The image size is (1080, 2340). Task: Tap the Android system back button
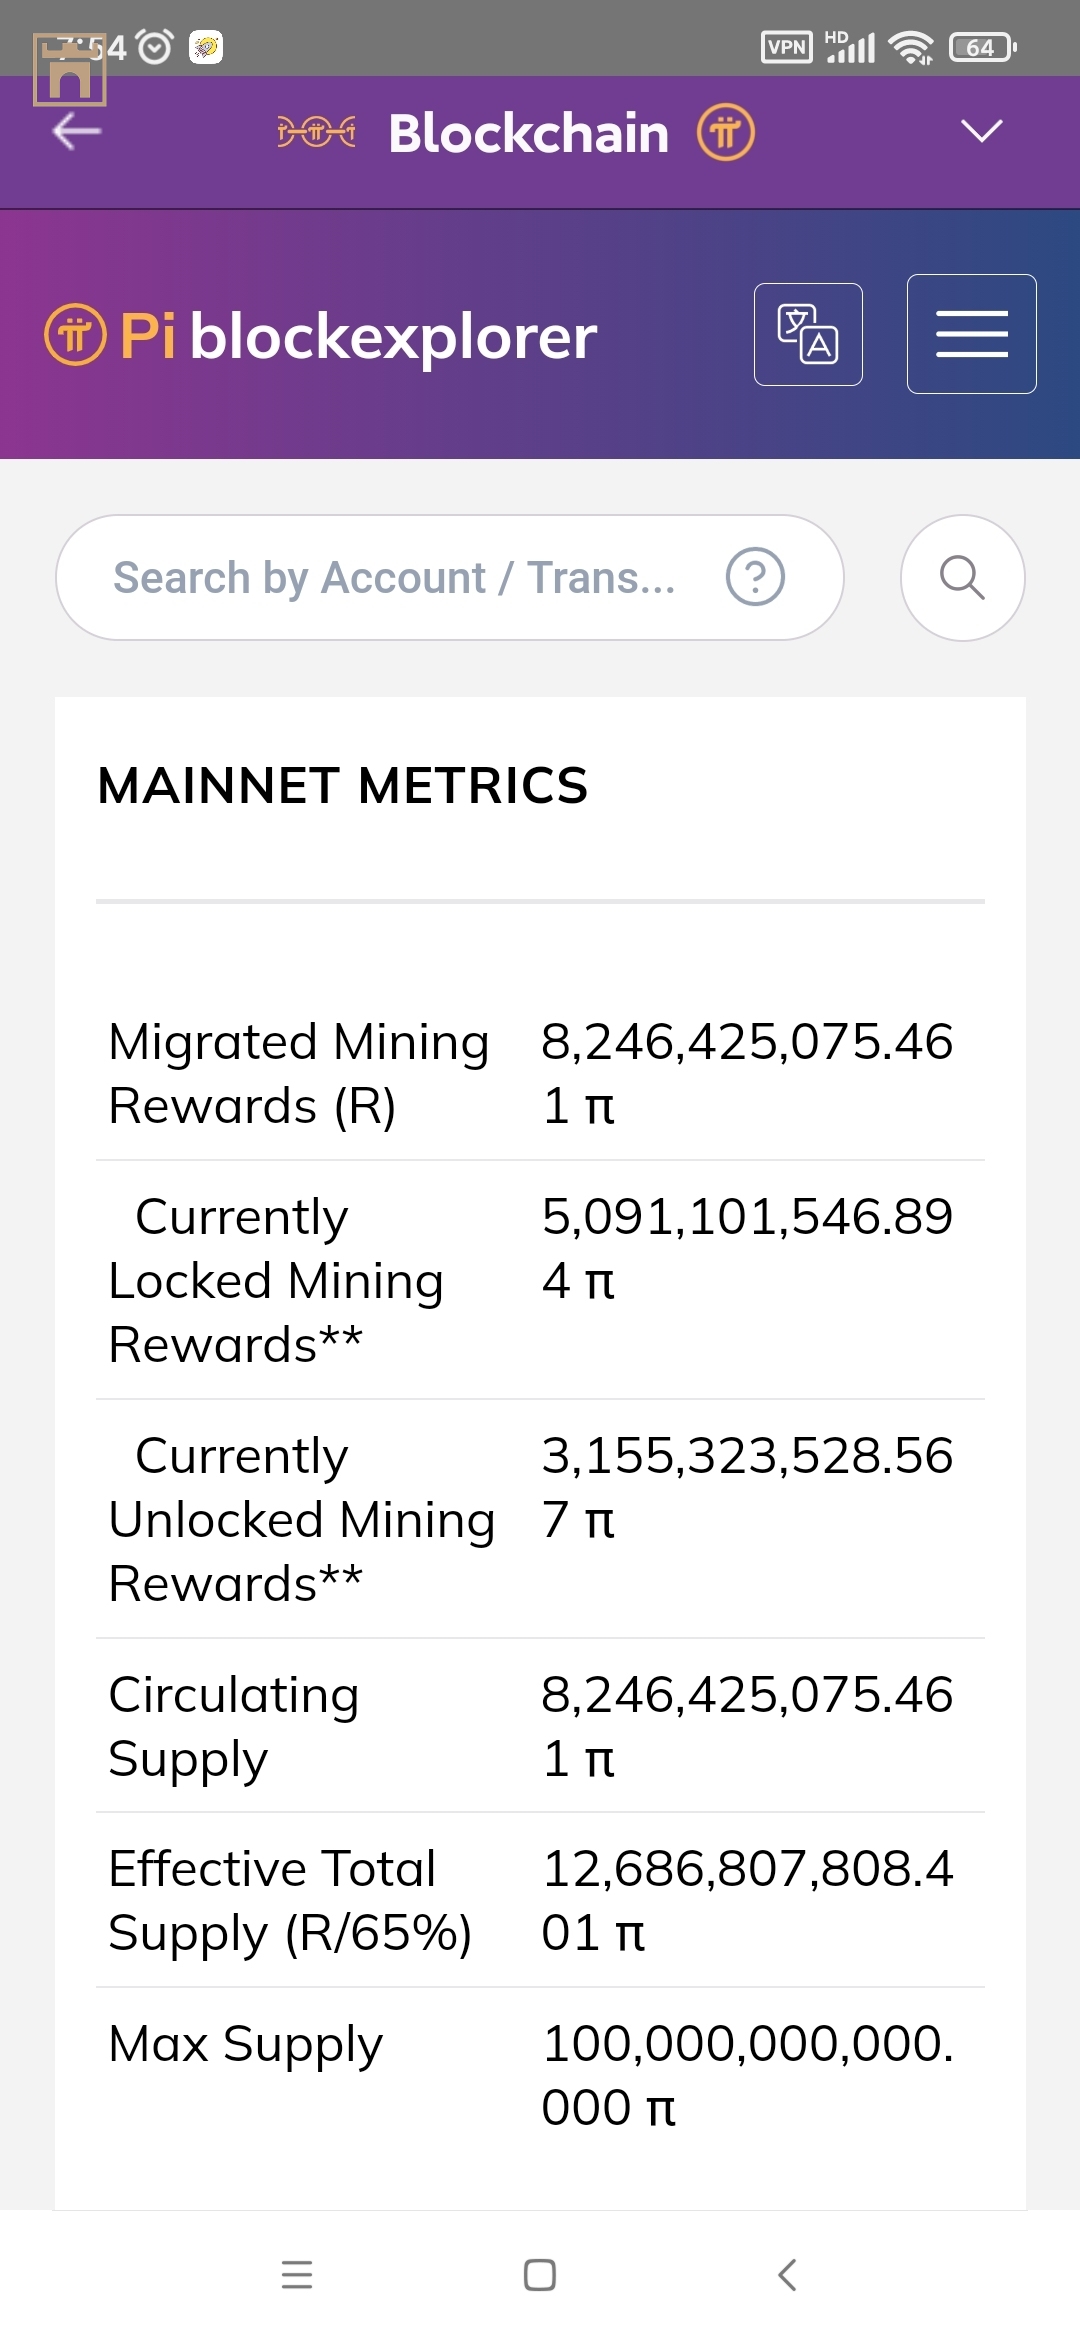tap(787, 2275)
